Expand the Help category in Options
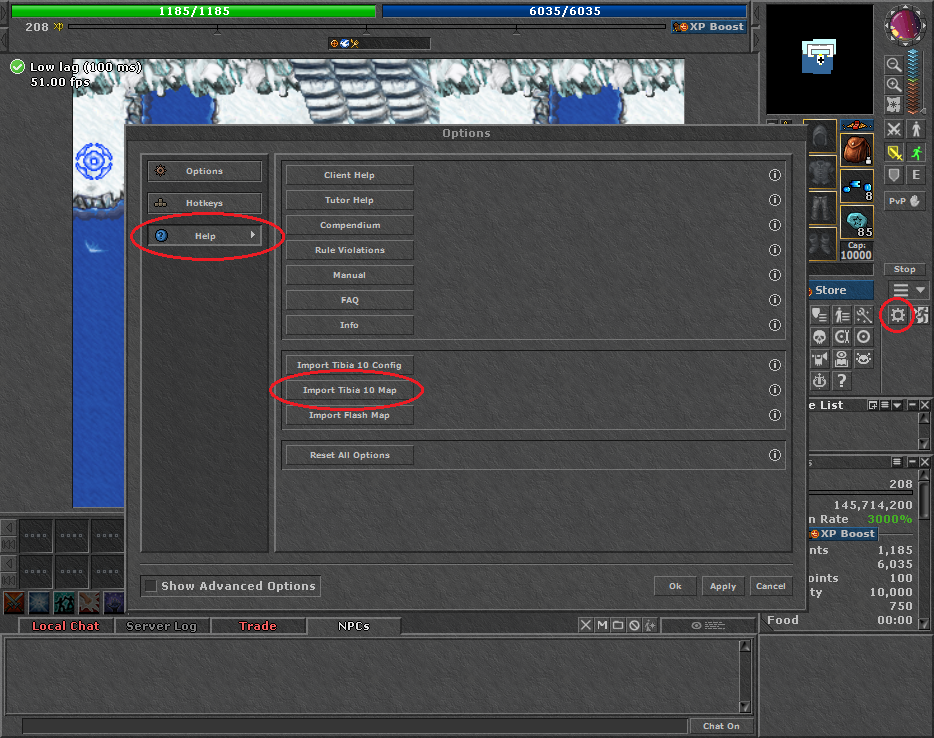The width and height of the screenshot is (934, 738). point(205,236)
